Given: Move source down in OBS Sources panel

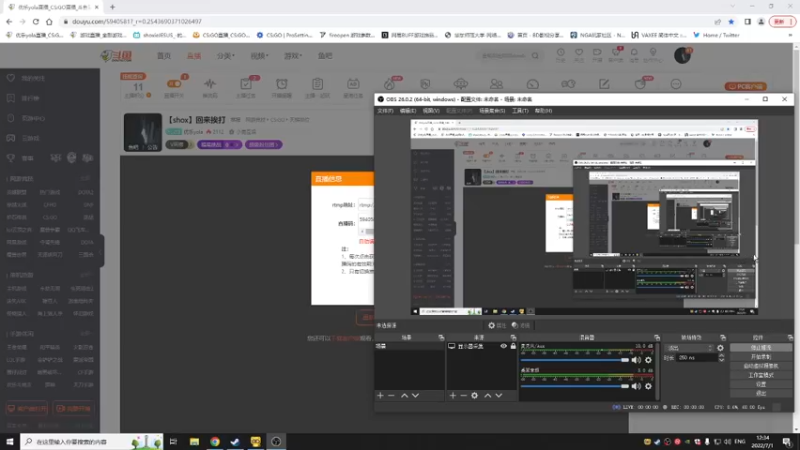Looking at the screenshot, I should coord(499,395).
